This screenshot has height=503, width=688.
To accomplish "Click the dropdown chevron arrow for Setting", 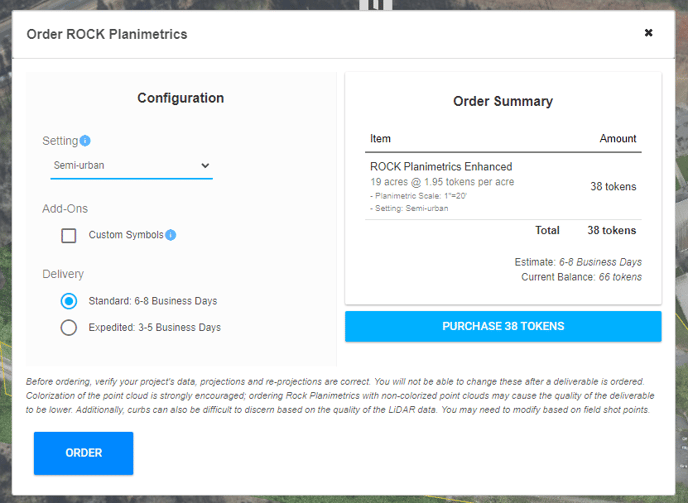I will click(205, 165).
